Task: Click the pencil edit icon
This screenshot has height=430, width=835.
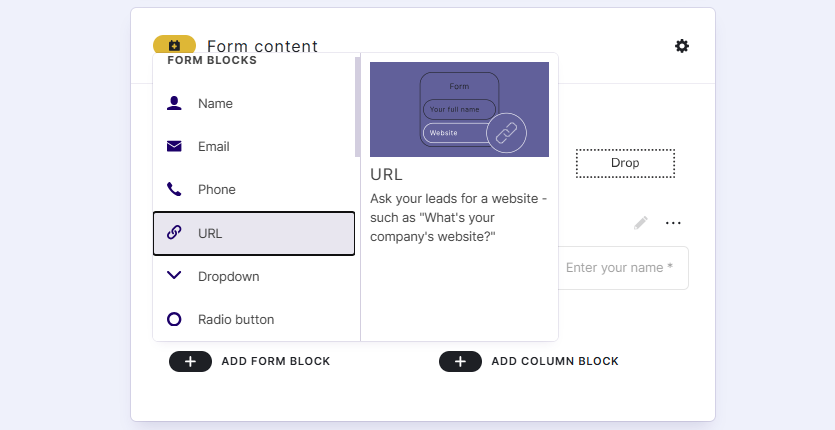Action: 641,223
